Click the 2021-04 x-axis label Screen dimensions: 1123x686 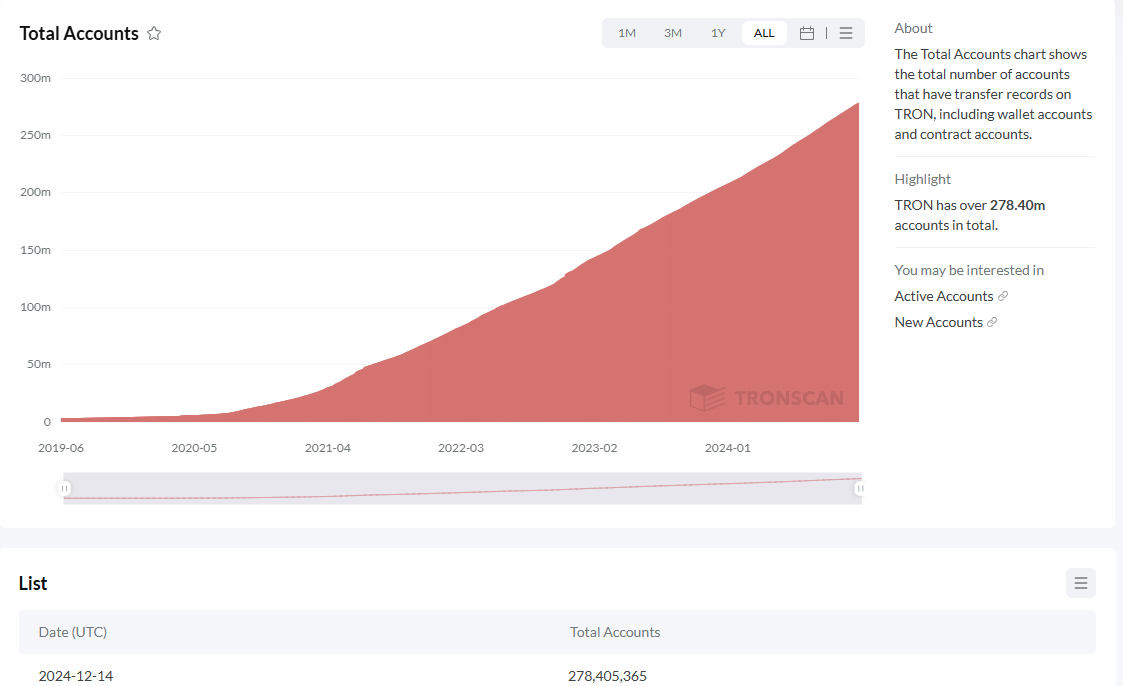pos(327,448)
